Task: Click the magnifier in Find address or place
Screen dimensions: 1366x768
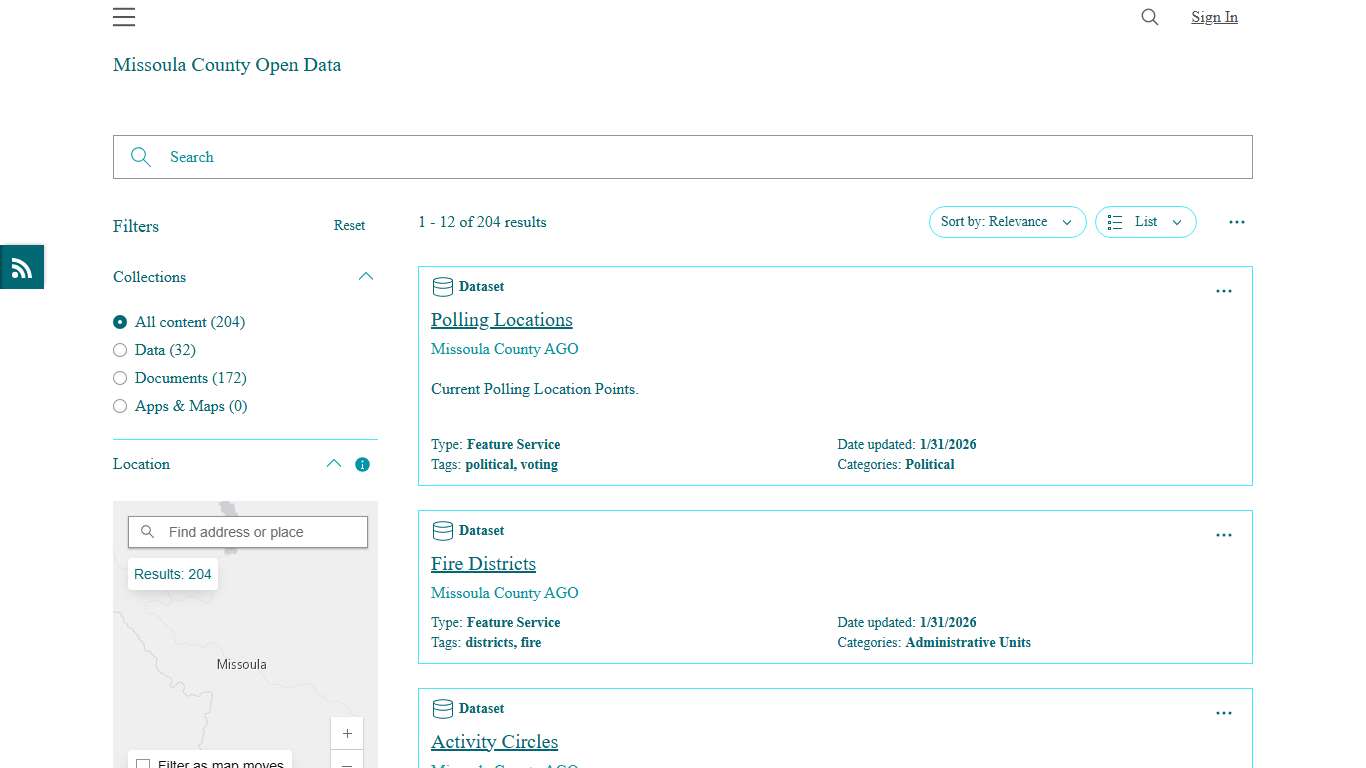Action: pyautogui.click(x=147, y=531)
